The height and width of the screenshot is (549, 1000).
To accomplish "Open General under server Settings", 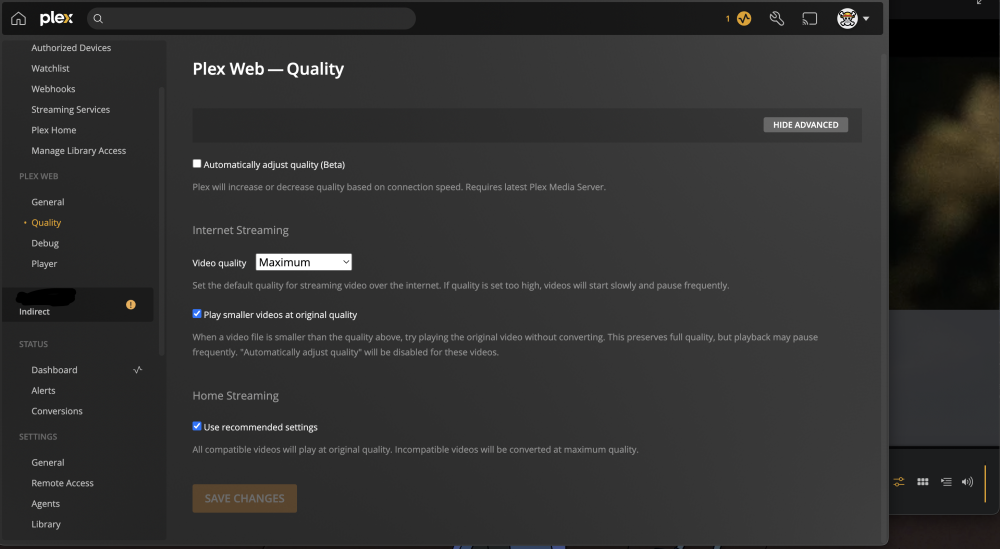I will pyautogui.click(x=48, y=462).
